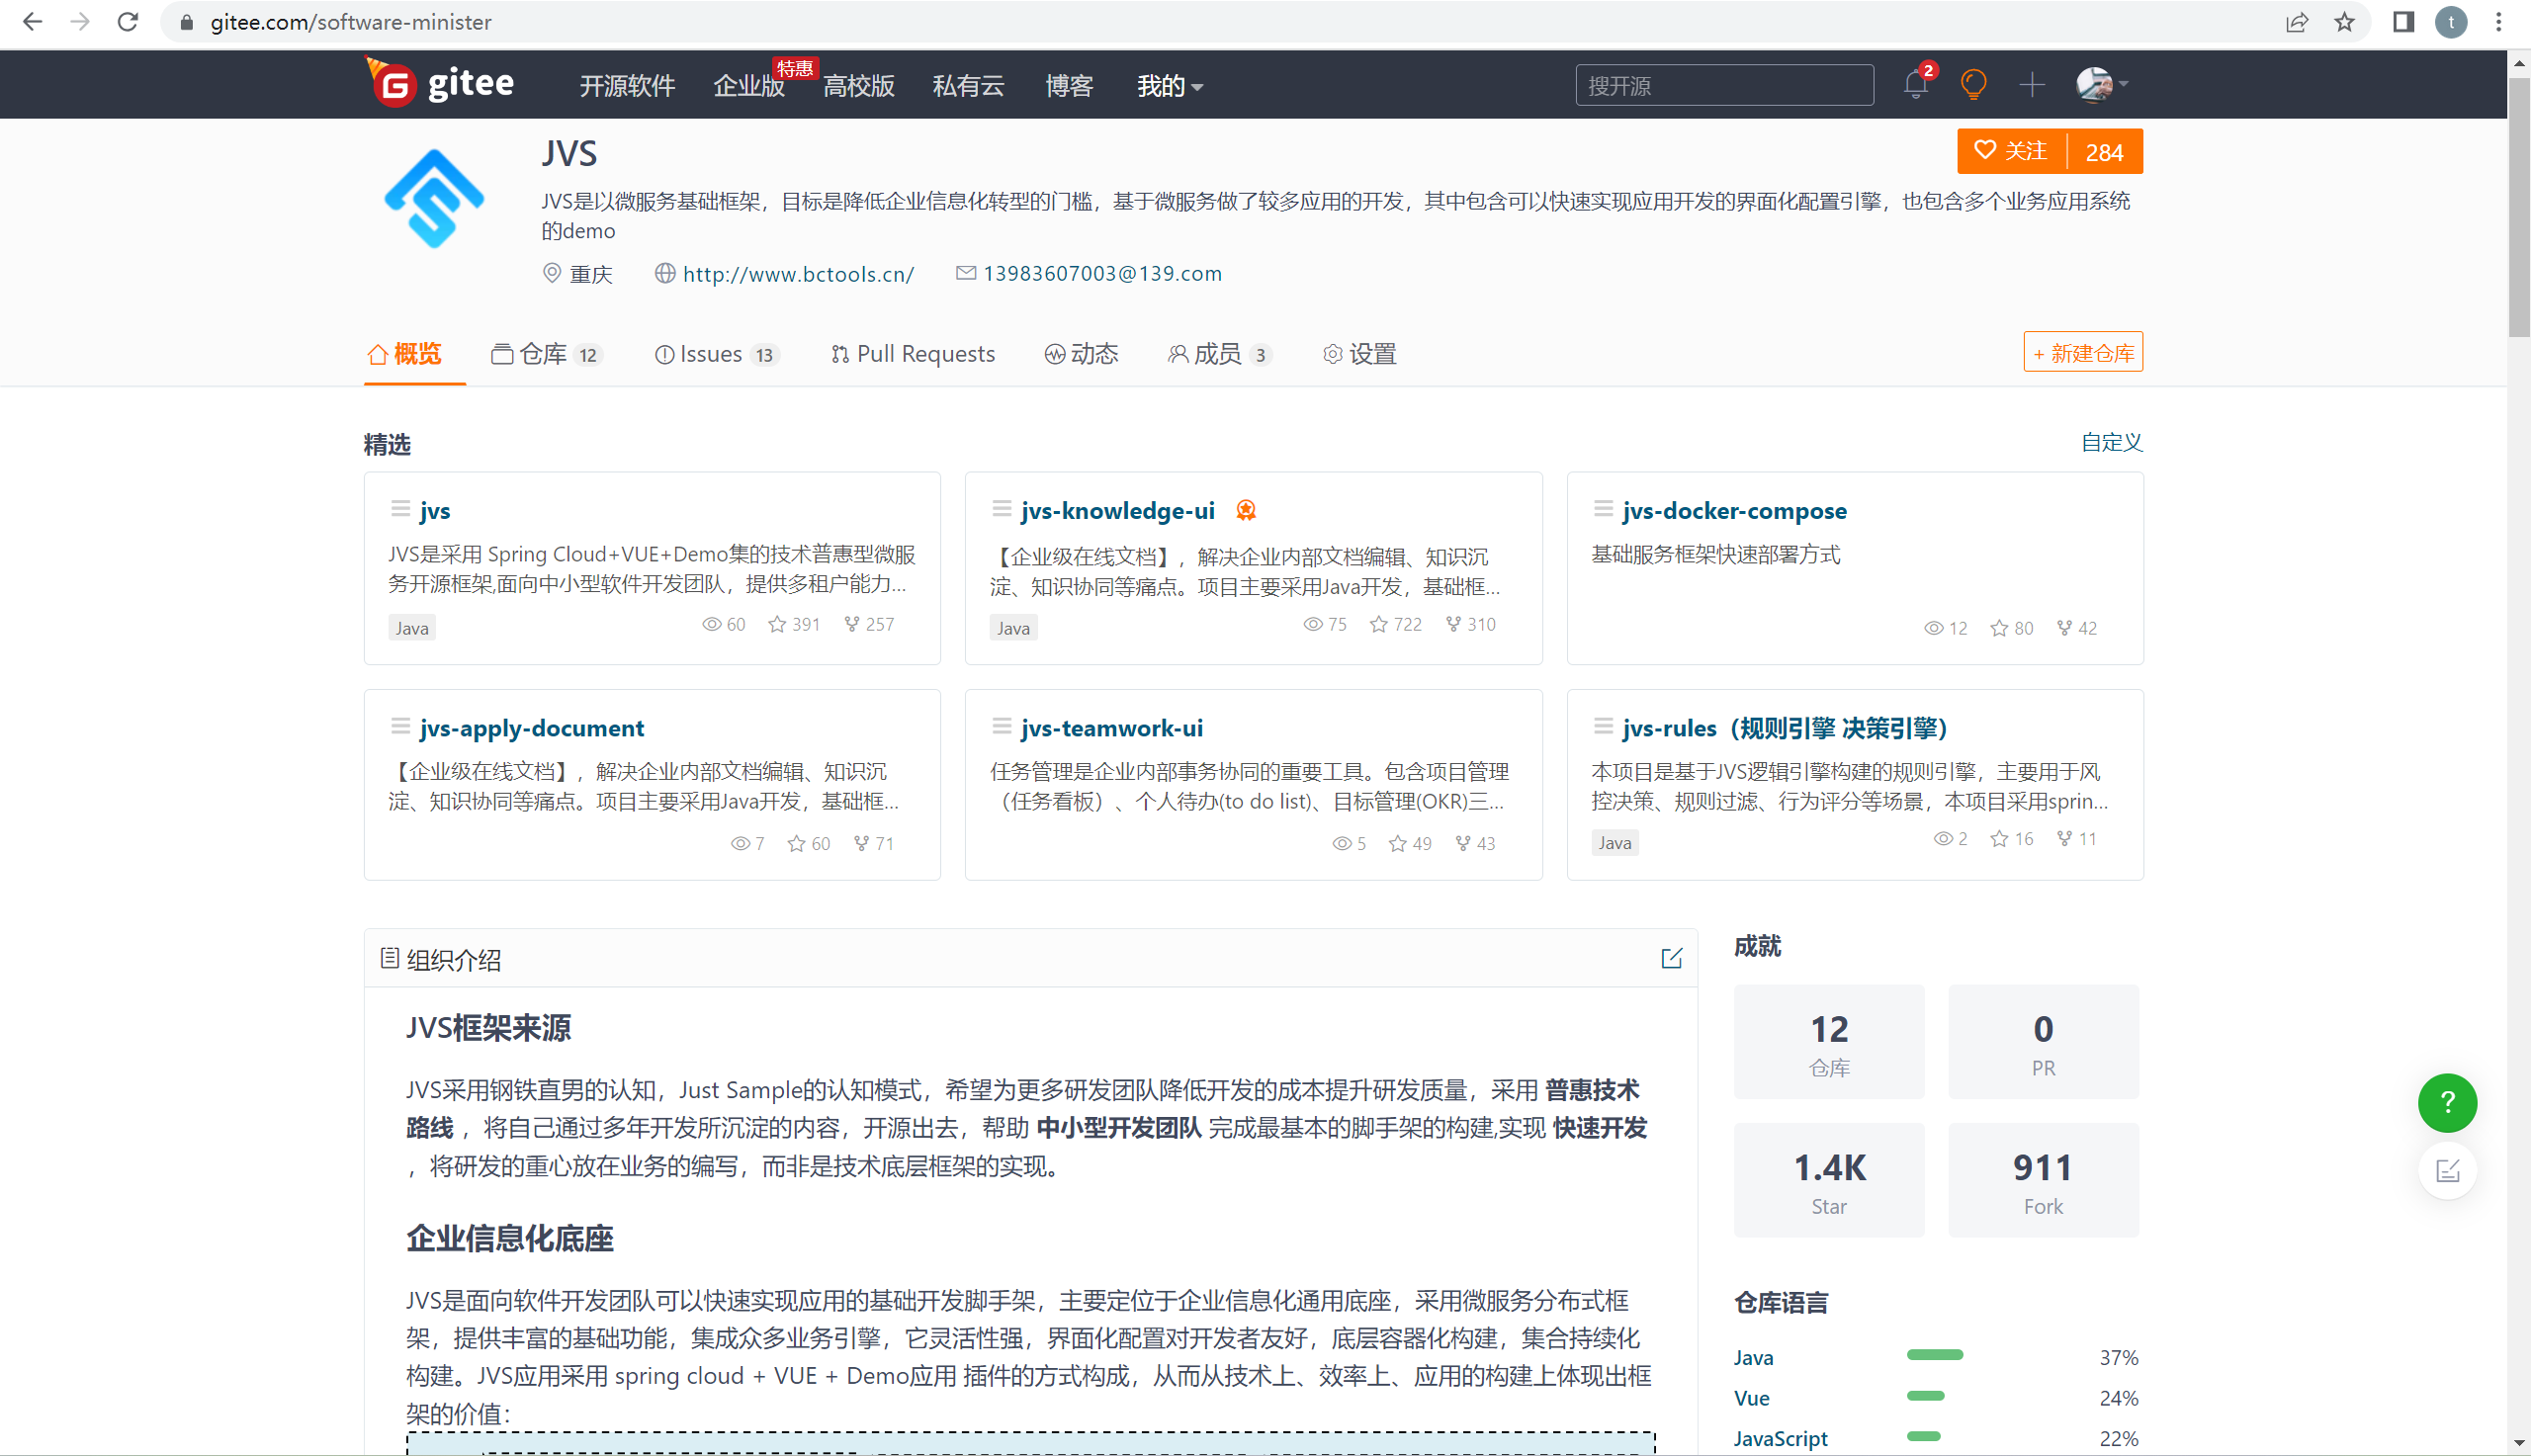The width and height of the screenshot is (2531, 1456).
Task: Open the jvs repository link
Action: (x=435, y=510)
